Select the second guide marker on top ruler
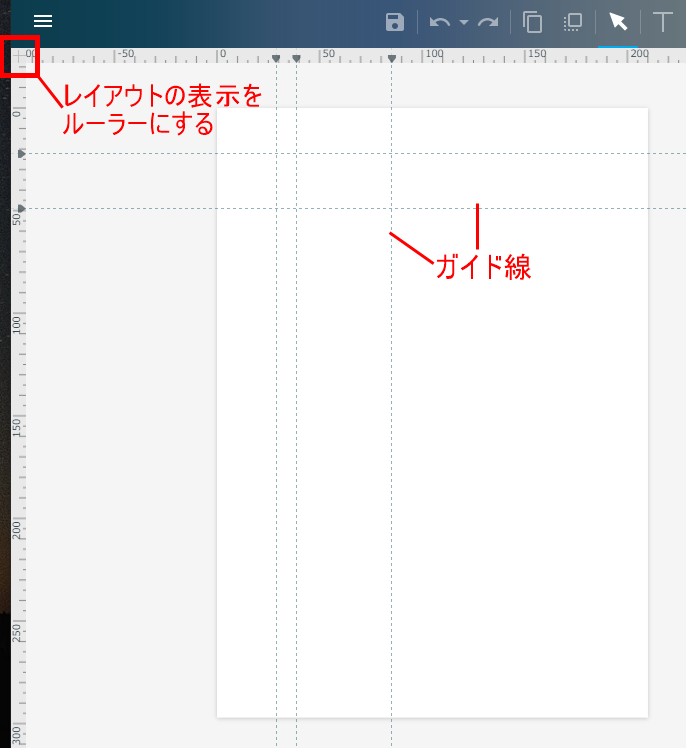The image size is (686, 748). coord(297,59)
